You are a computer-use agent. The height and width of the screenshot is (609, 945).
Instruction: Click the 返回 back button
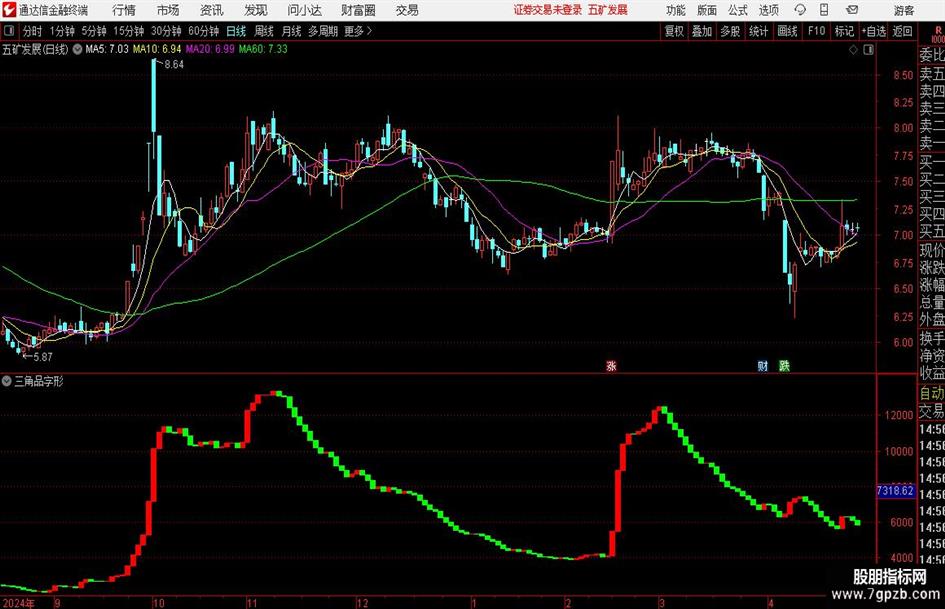903,31
